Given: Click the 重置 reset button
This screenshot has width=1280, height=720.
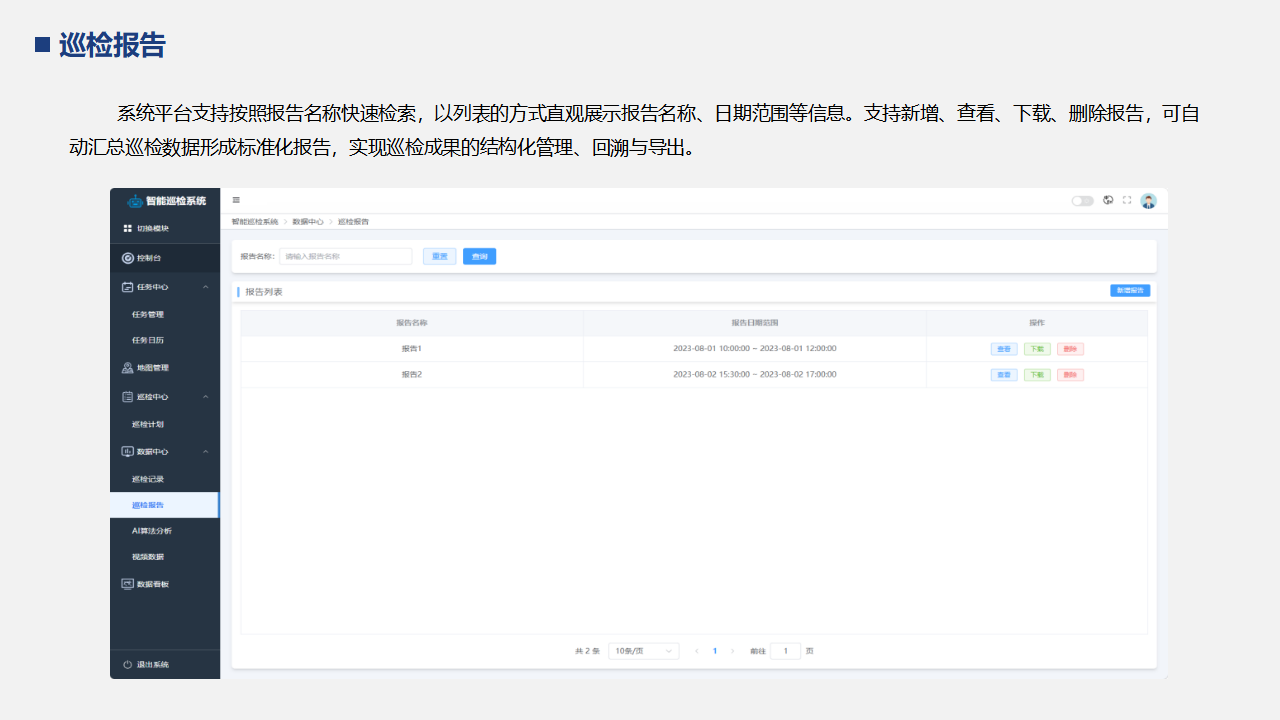Looking at the screenshot, I should click(439, 257).
